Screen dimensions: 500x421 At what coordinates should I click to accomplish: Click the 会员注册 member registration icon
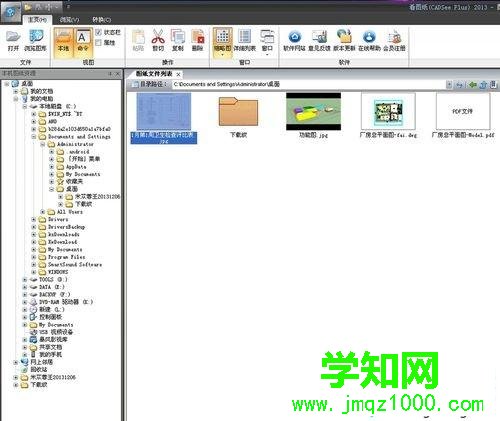(x=394, y=40)
